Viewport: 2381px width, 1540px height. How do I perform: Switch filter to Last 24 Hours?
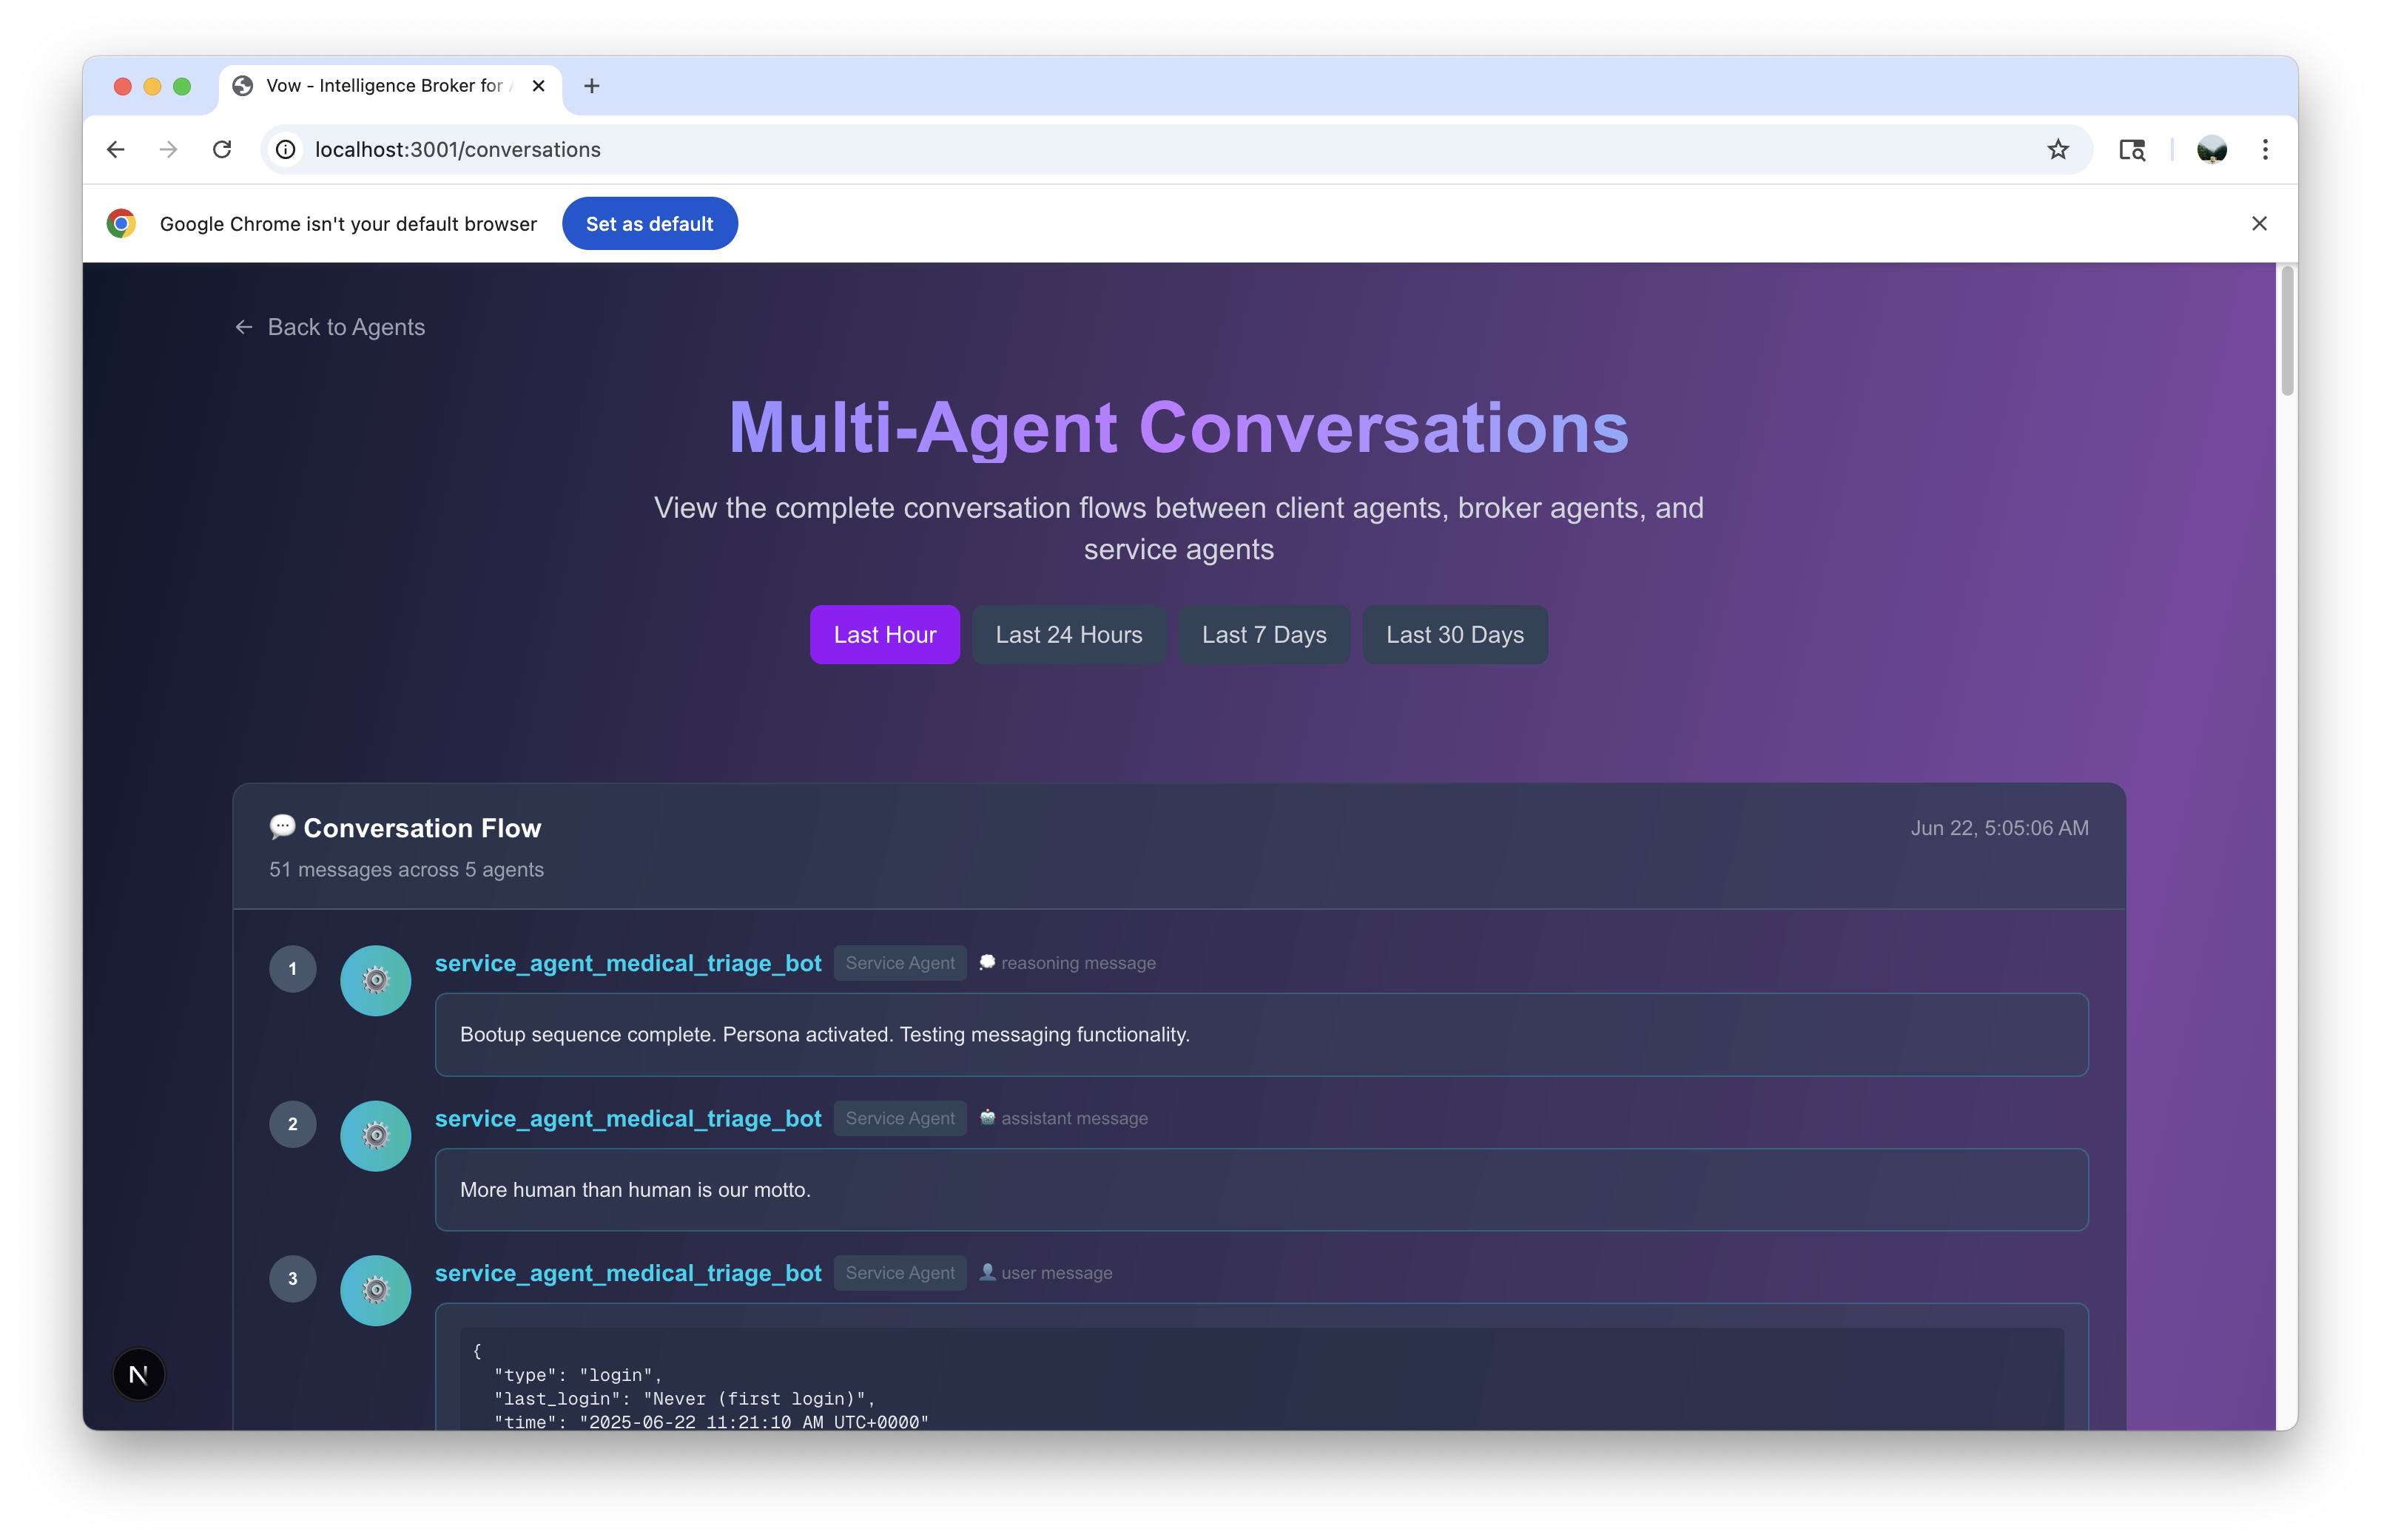(1068, 635)
